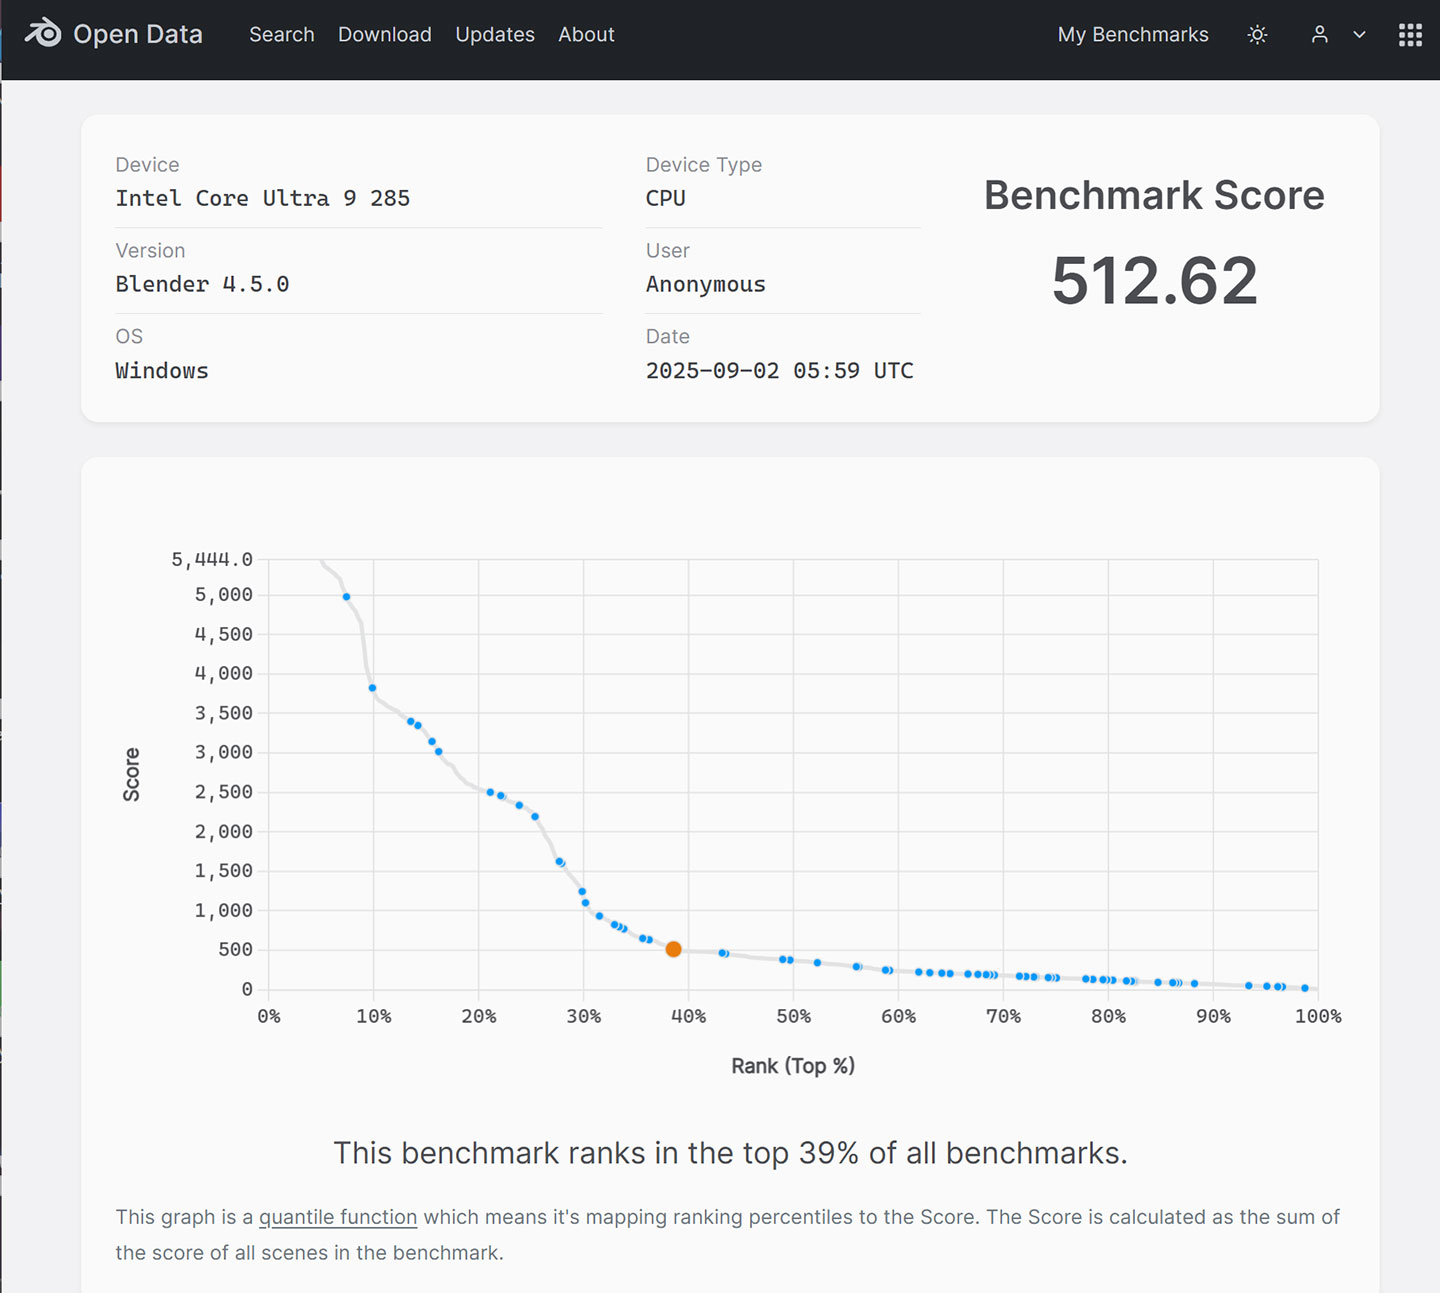1440x1293 pixels.
Task: Click the blue data point near 10% rank
Action: (372, 688)
